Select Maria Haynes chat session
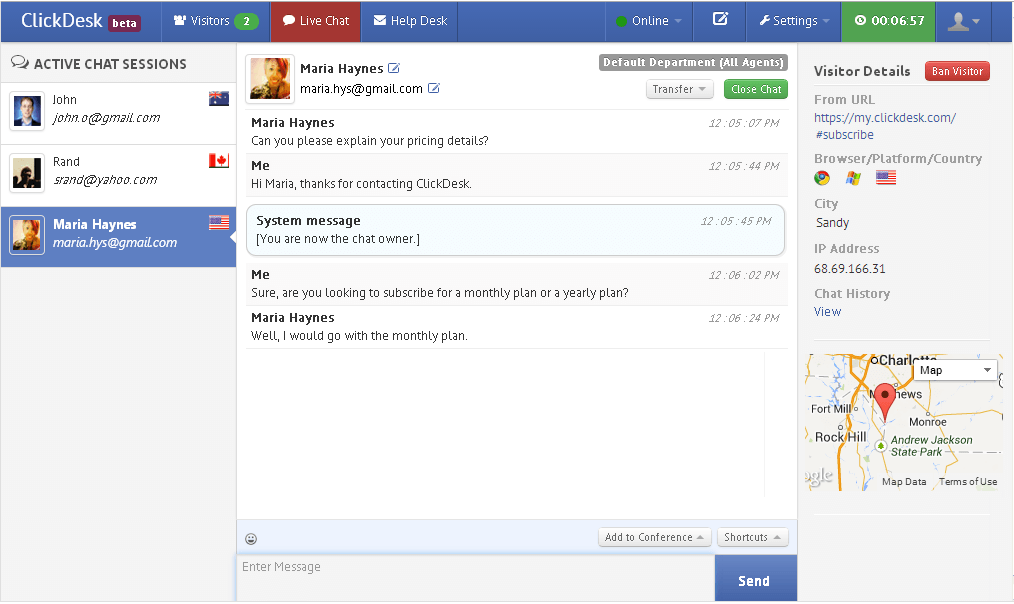Screen dimensions: 1014x604 tap(118, 237)
